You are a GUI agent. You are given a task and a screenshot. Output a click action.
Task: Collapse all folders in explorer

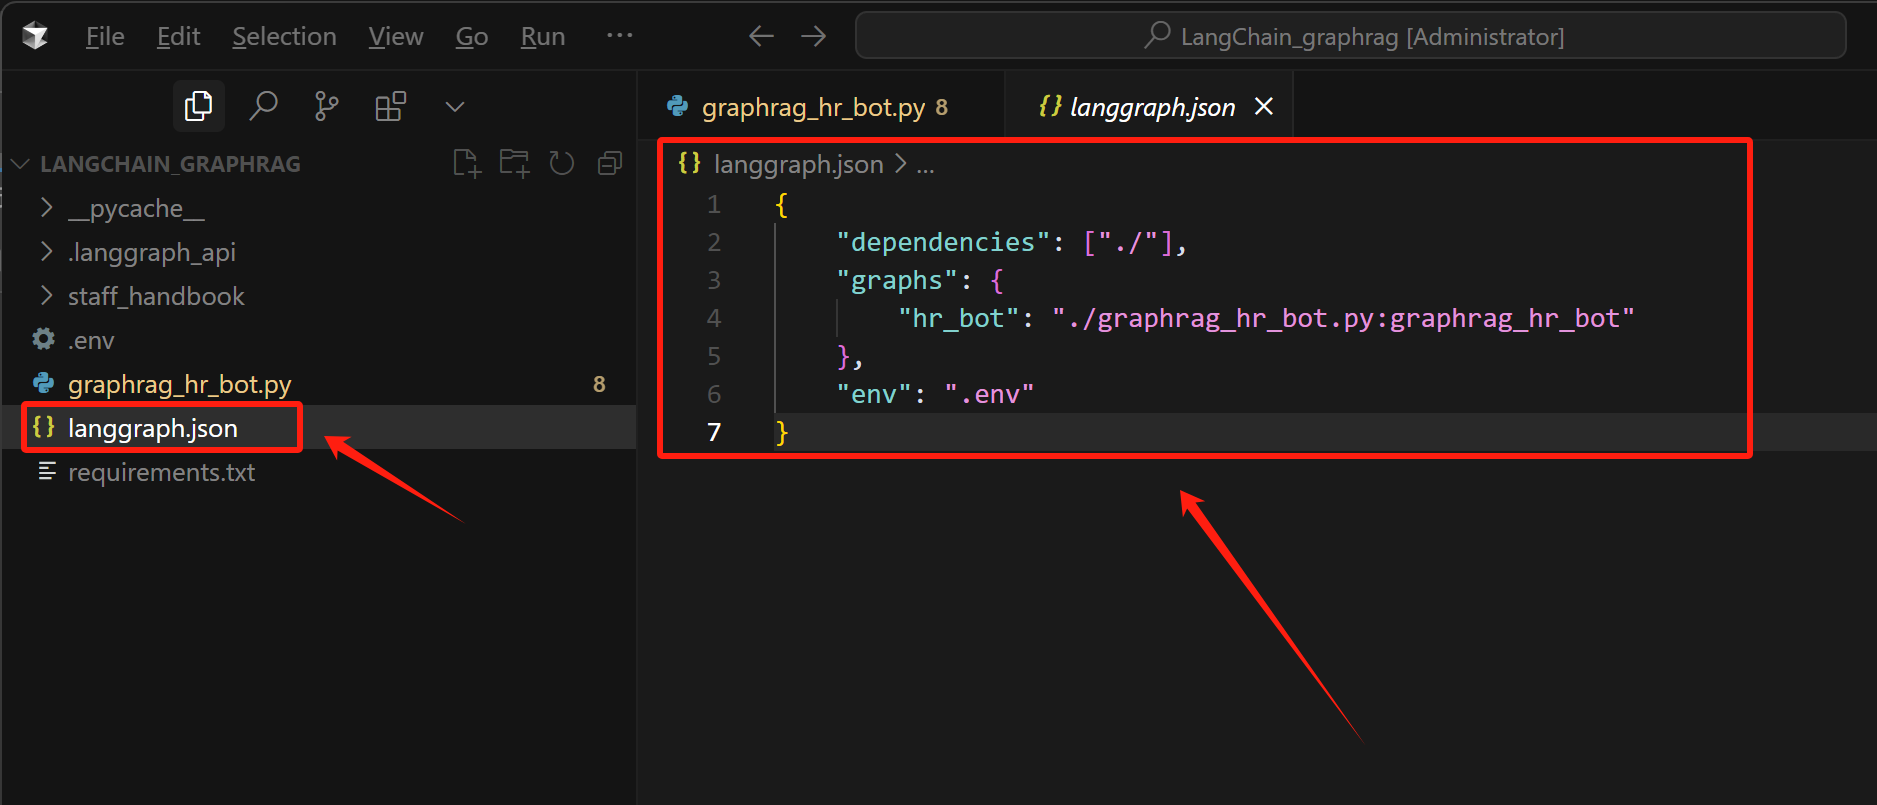(x=610, y=163)
